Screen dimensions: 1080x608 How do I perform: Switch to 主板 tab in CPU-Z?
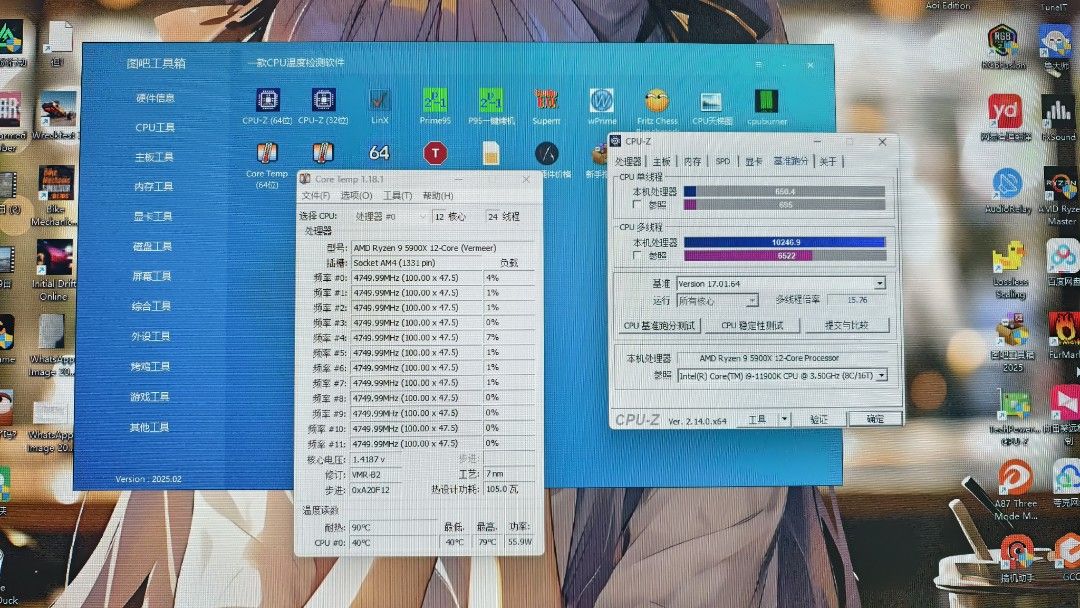pyautogui.click(x=661, y=161)
